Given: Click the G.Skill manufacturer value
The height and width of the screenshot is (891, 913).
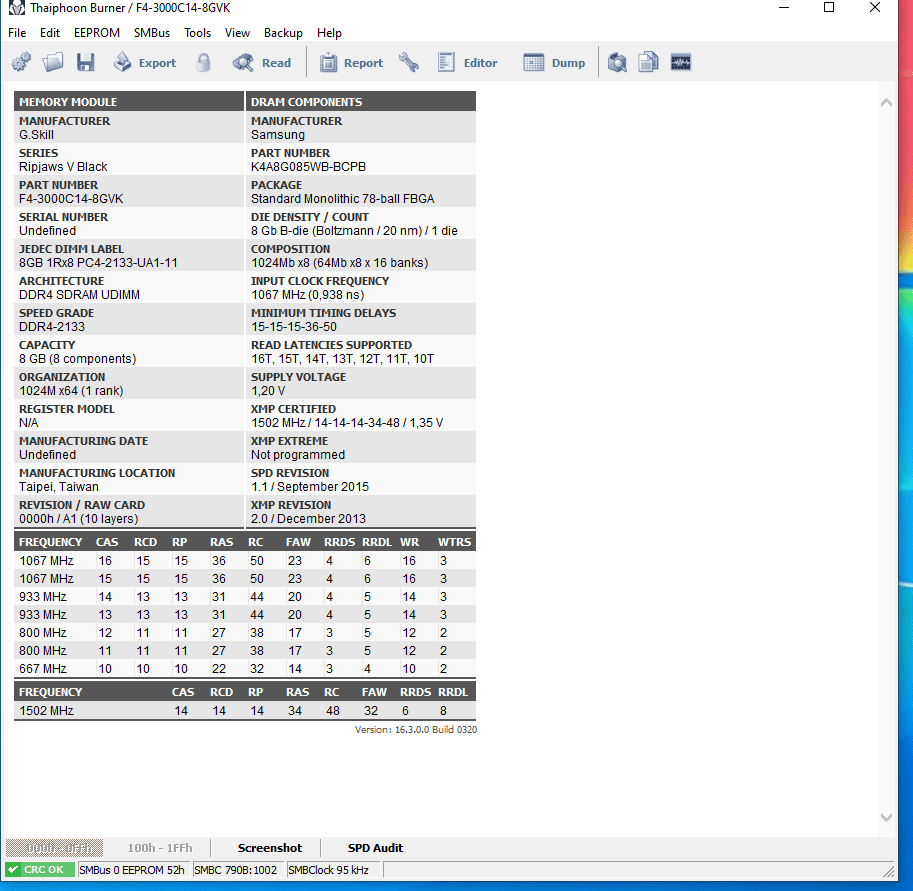Looking at the screenshot, I should (x=36, y=135).
